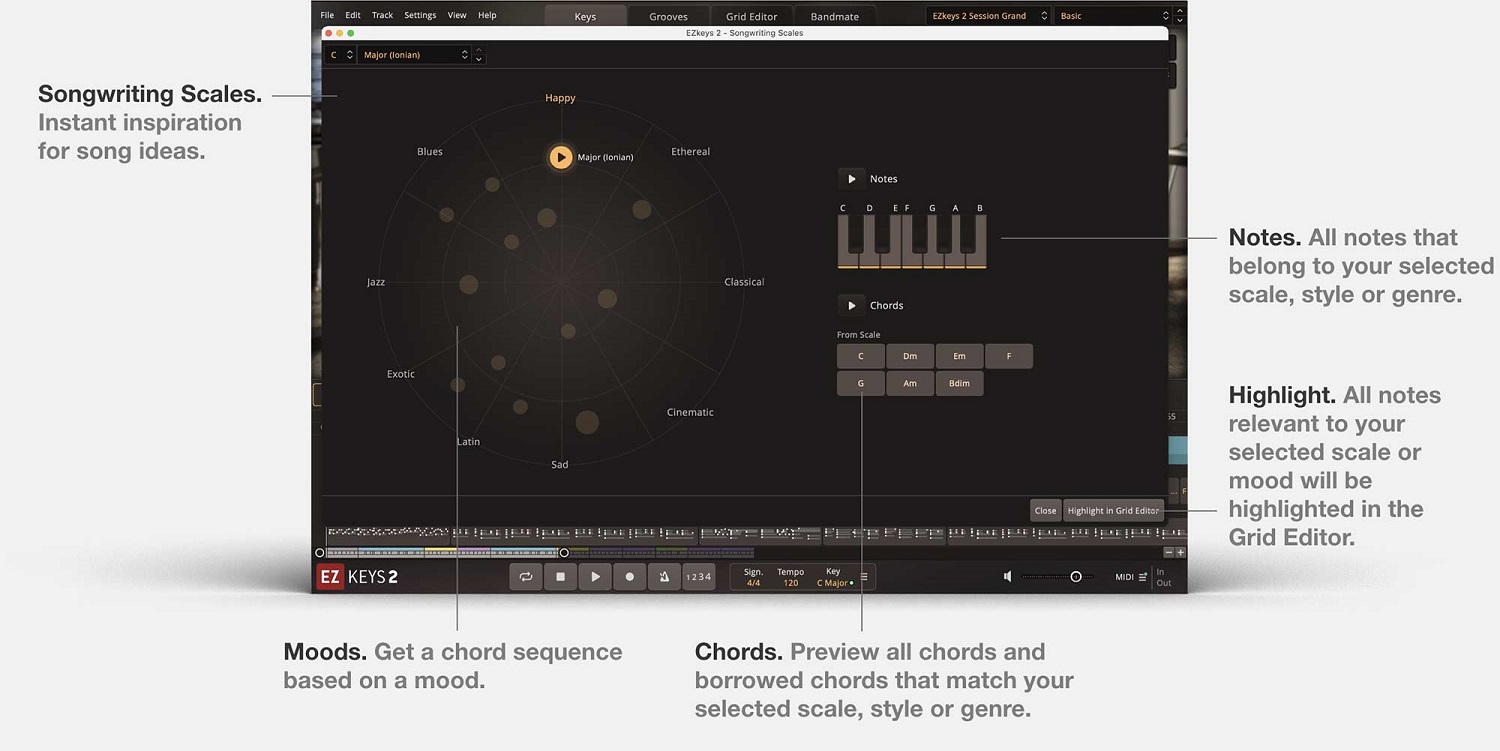Select the Jazz style label
This screenshot has height=751, width=1500.
(x=376, y=282)
